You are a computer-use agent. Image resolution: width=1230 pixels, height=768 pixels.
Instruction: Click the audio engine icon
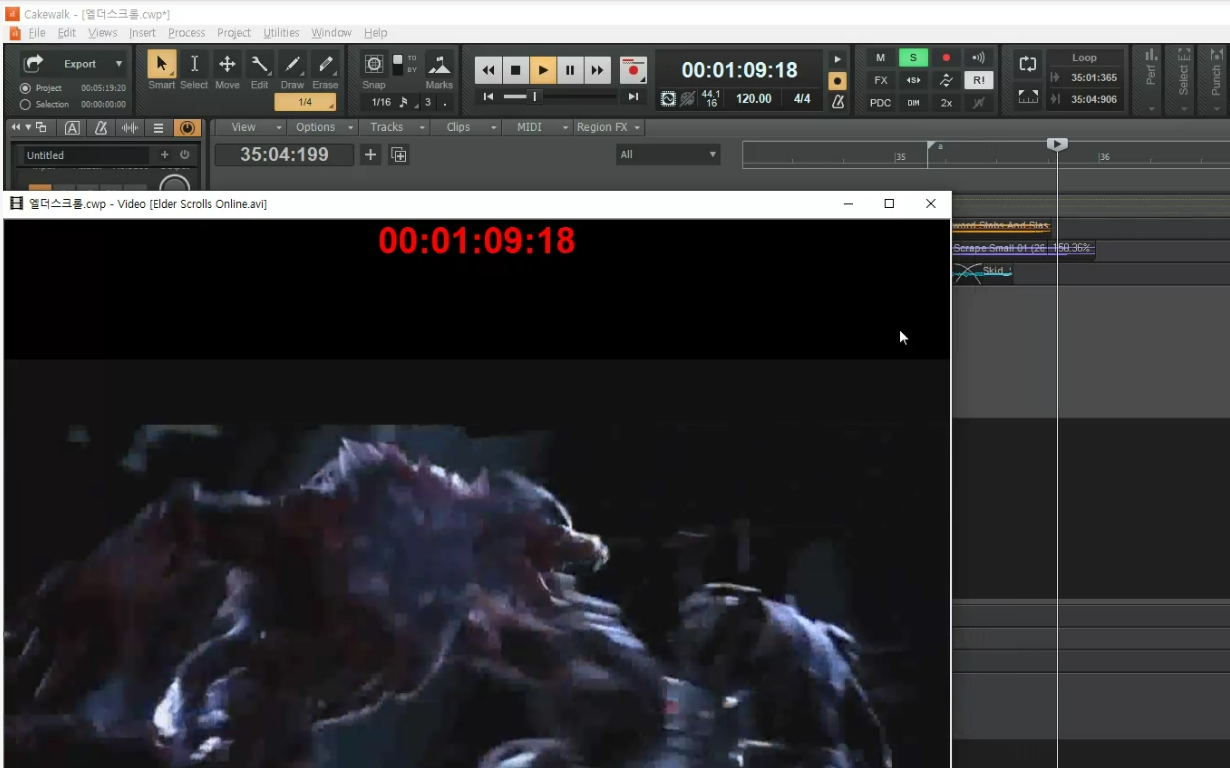coord(668,99)
